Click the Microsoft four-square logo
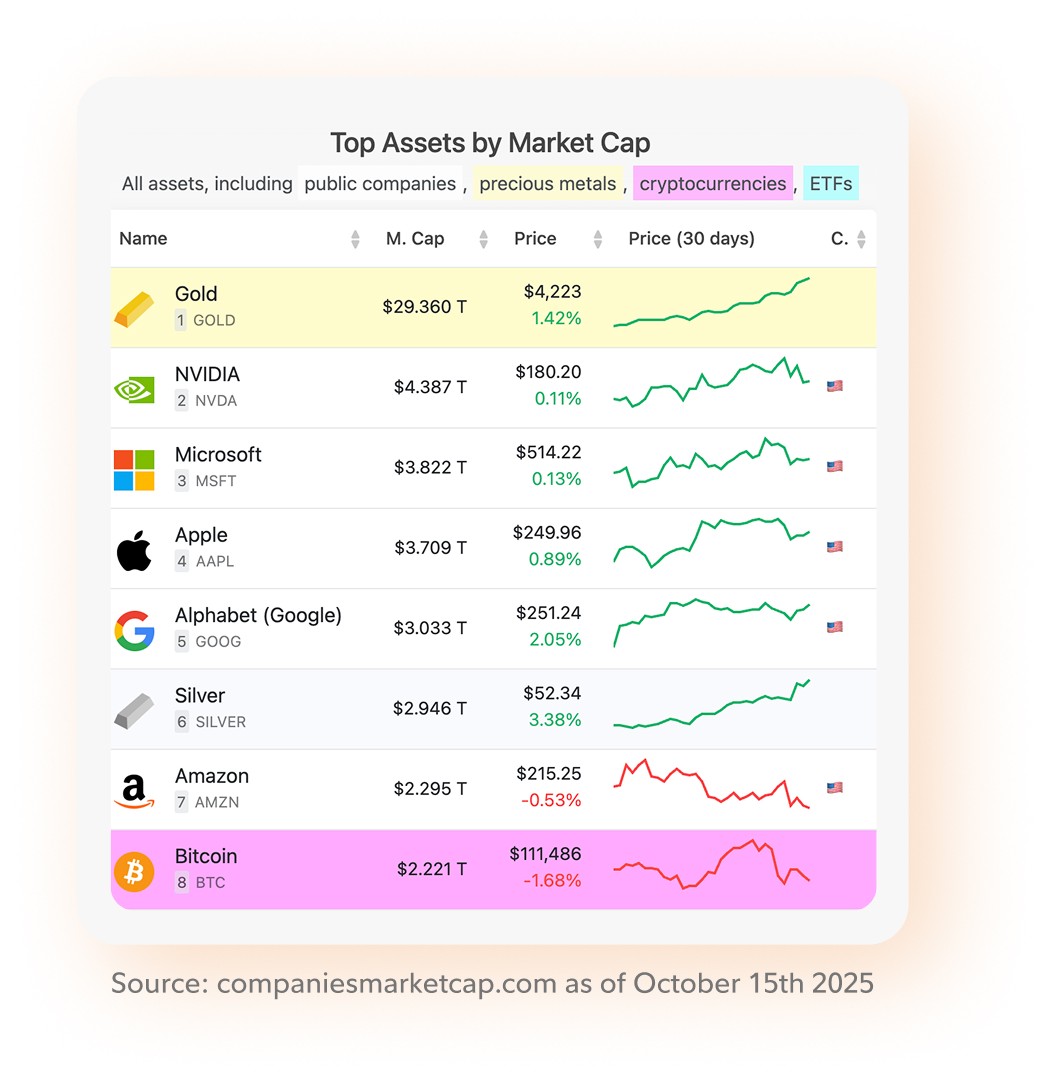Screen dimensions: 1047x1083 pos(134,467)
